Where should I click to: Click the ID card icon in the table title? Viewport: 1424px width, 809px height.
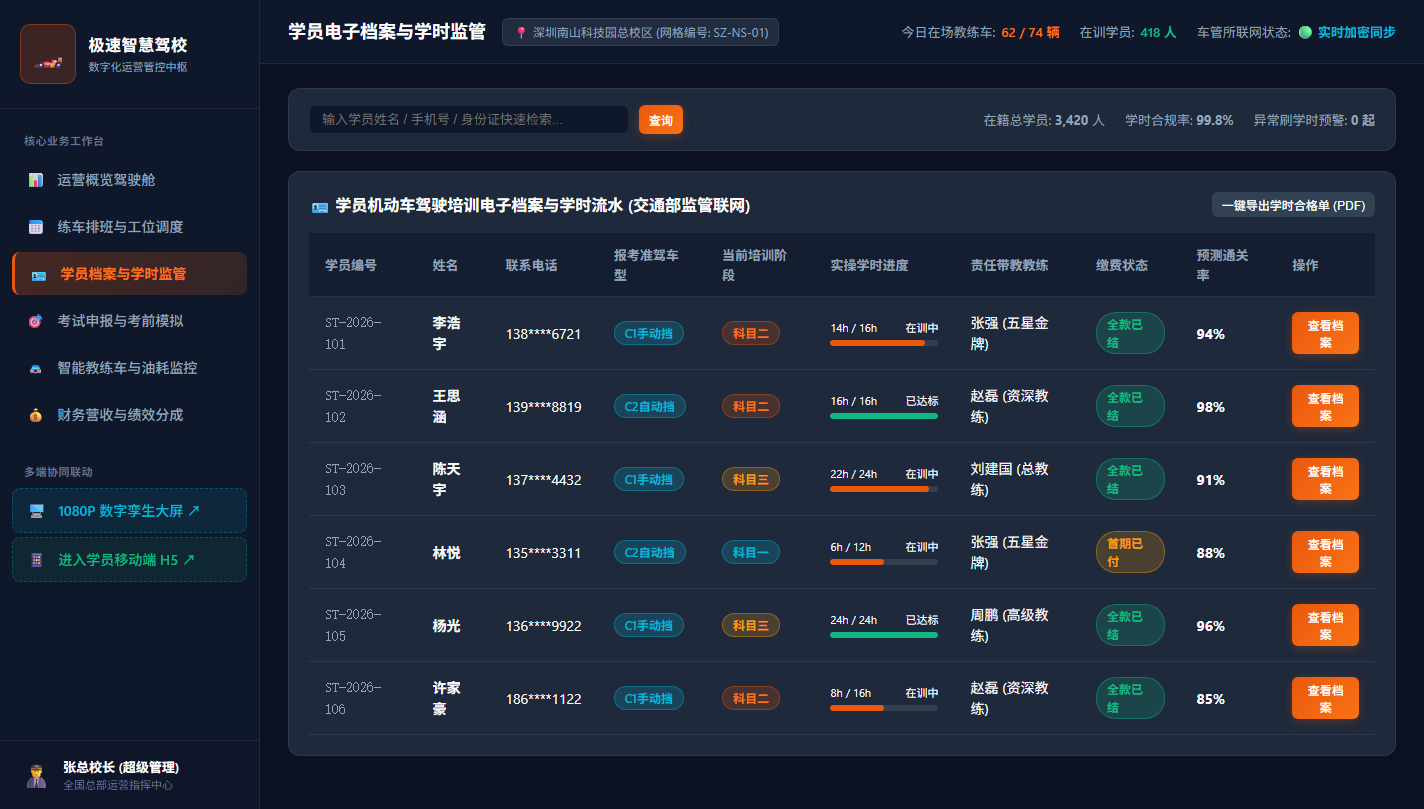320,206
